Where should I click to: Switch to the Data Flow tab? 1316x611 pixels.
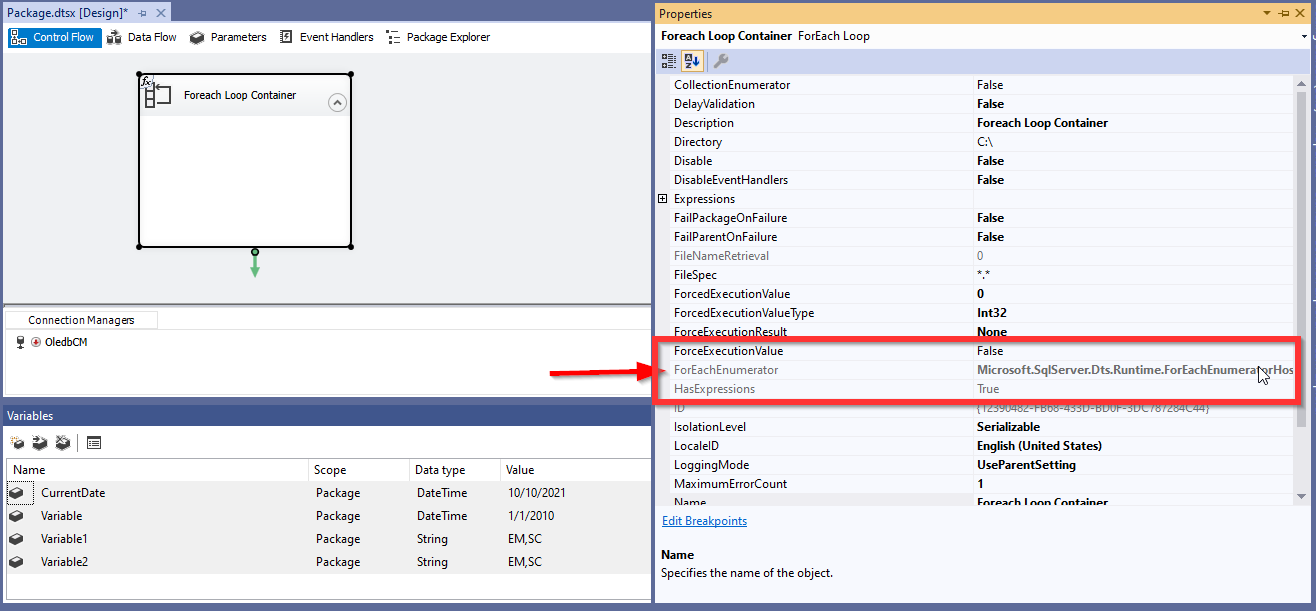point(141,37)
